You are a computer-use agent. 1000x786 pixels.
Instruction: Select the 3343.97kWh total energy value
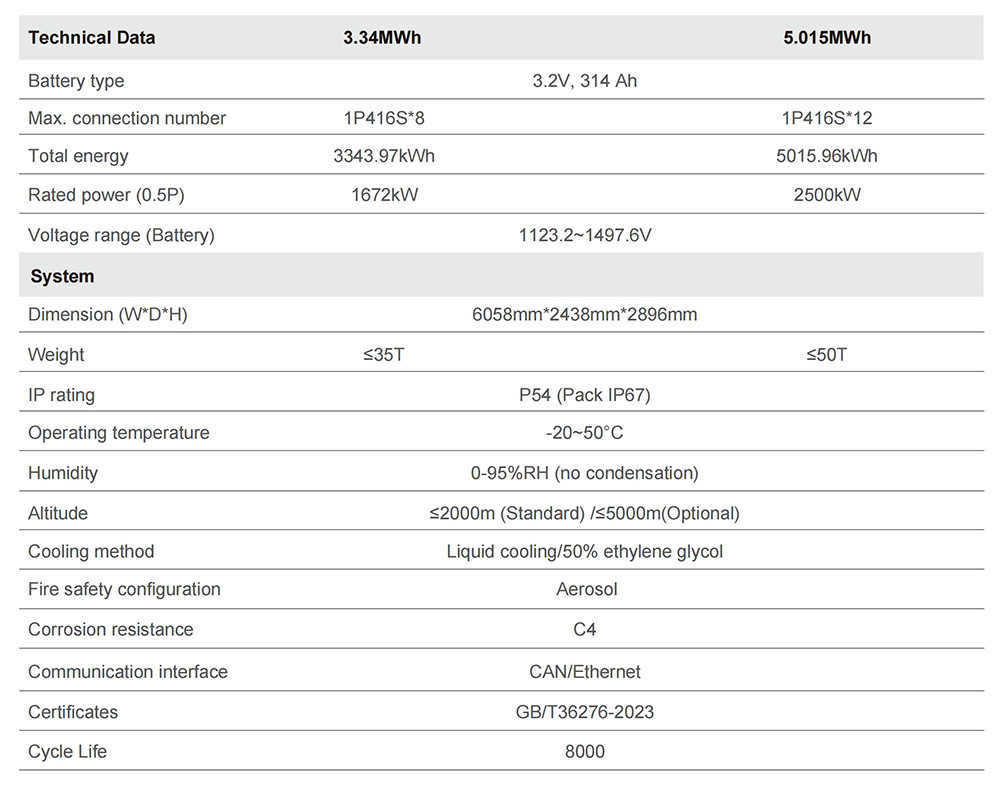[384, 156]
